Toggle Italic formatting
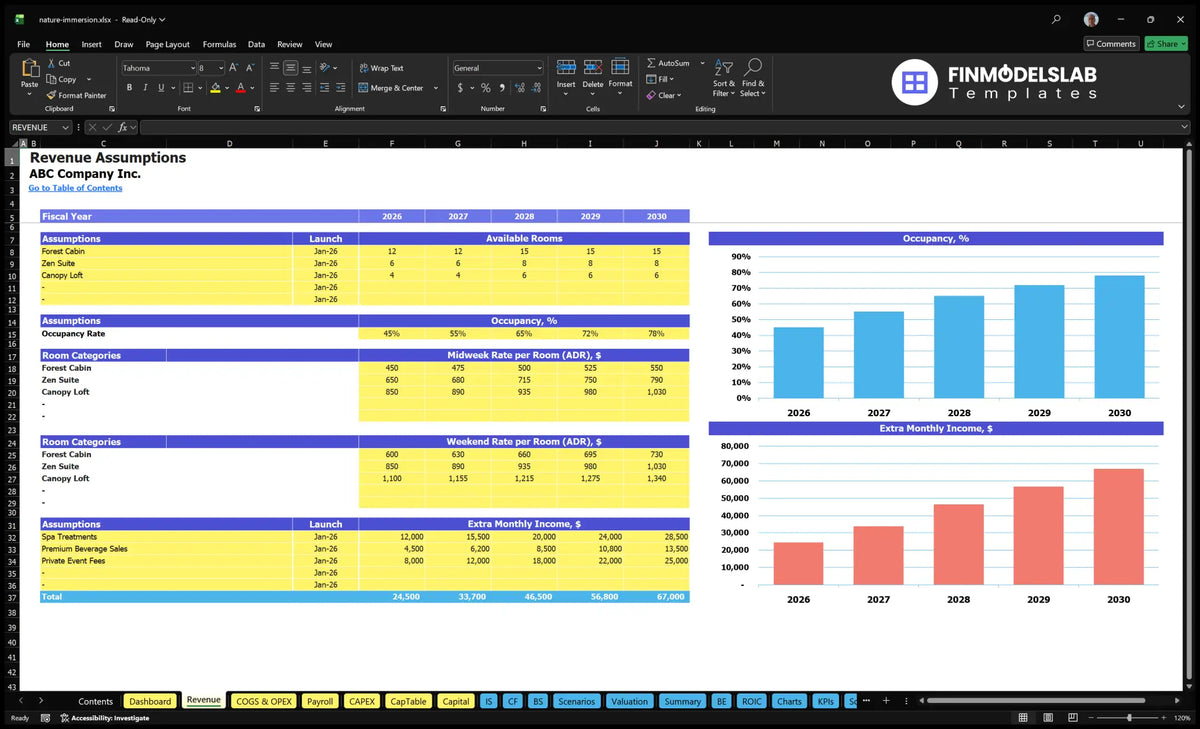 (144, 88)
